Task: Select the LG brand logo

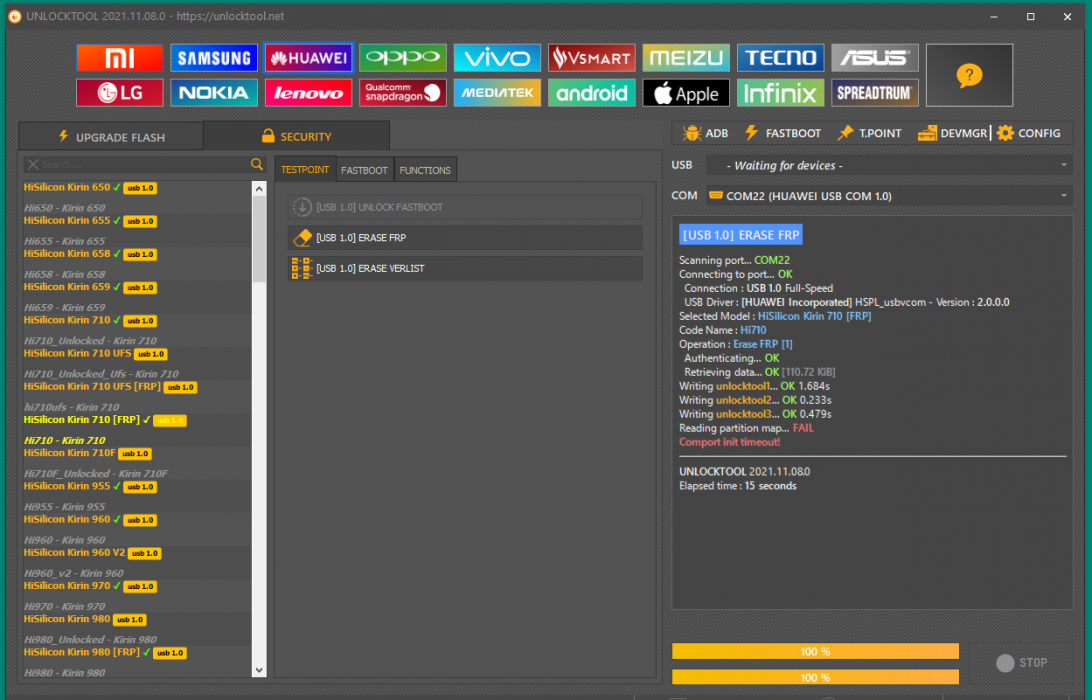Action: tap(120, 93)
